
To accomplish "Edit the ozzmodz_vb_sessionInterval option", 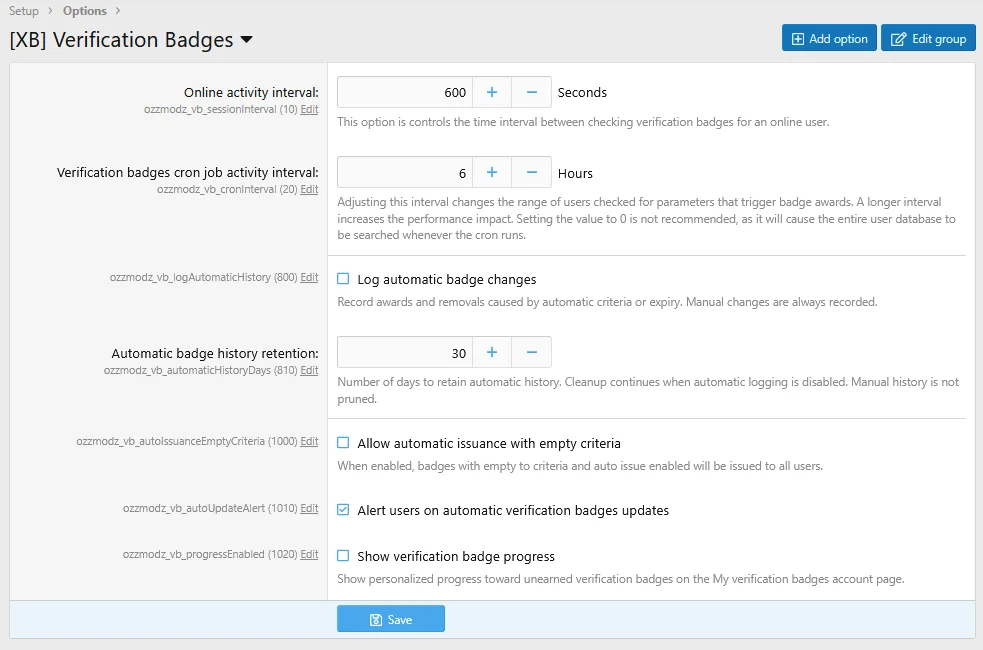I will coord(309,109).
